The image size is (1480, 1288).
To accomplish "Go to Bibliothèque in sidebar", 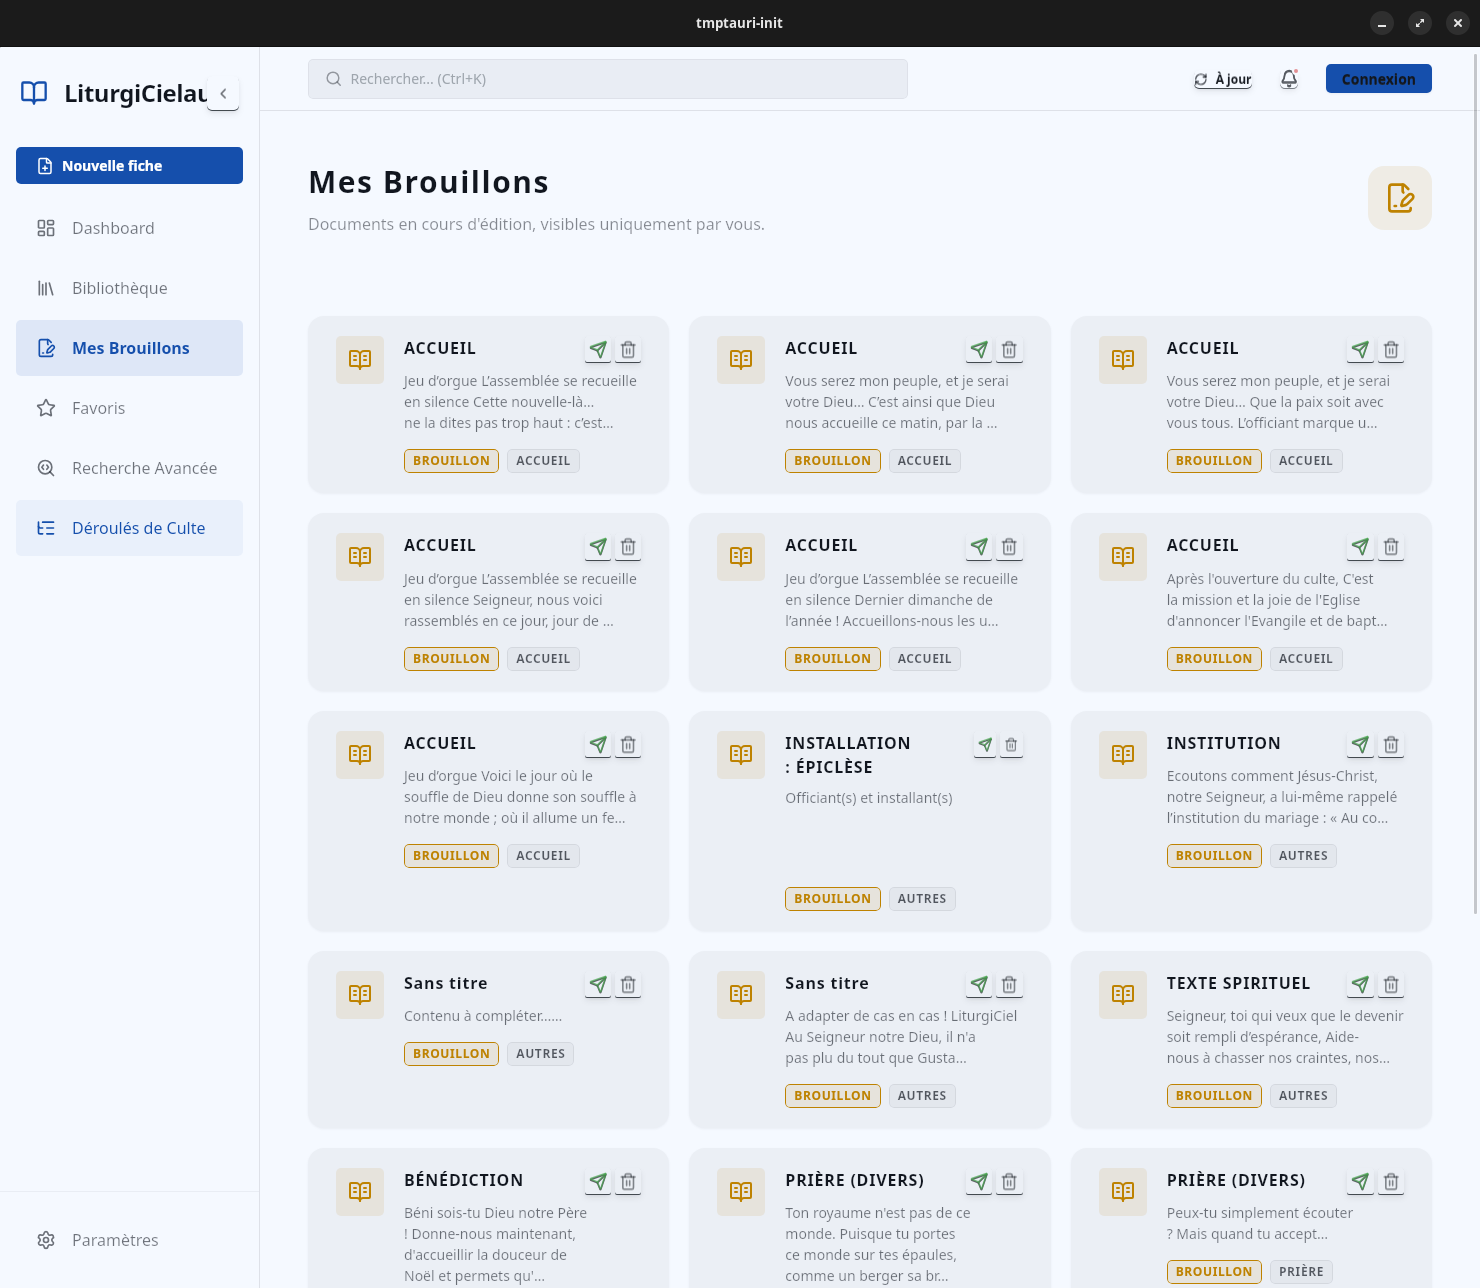I will point(119,288).
